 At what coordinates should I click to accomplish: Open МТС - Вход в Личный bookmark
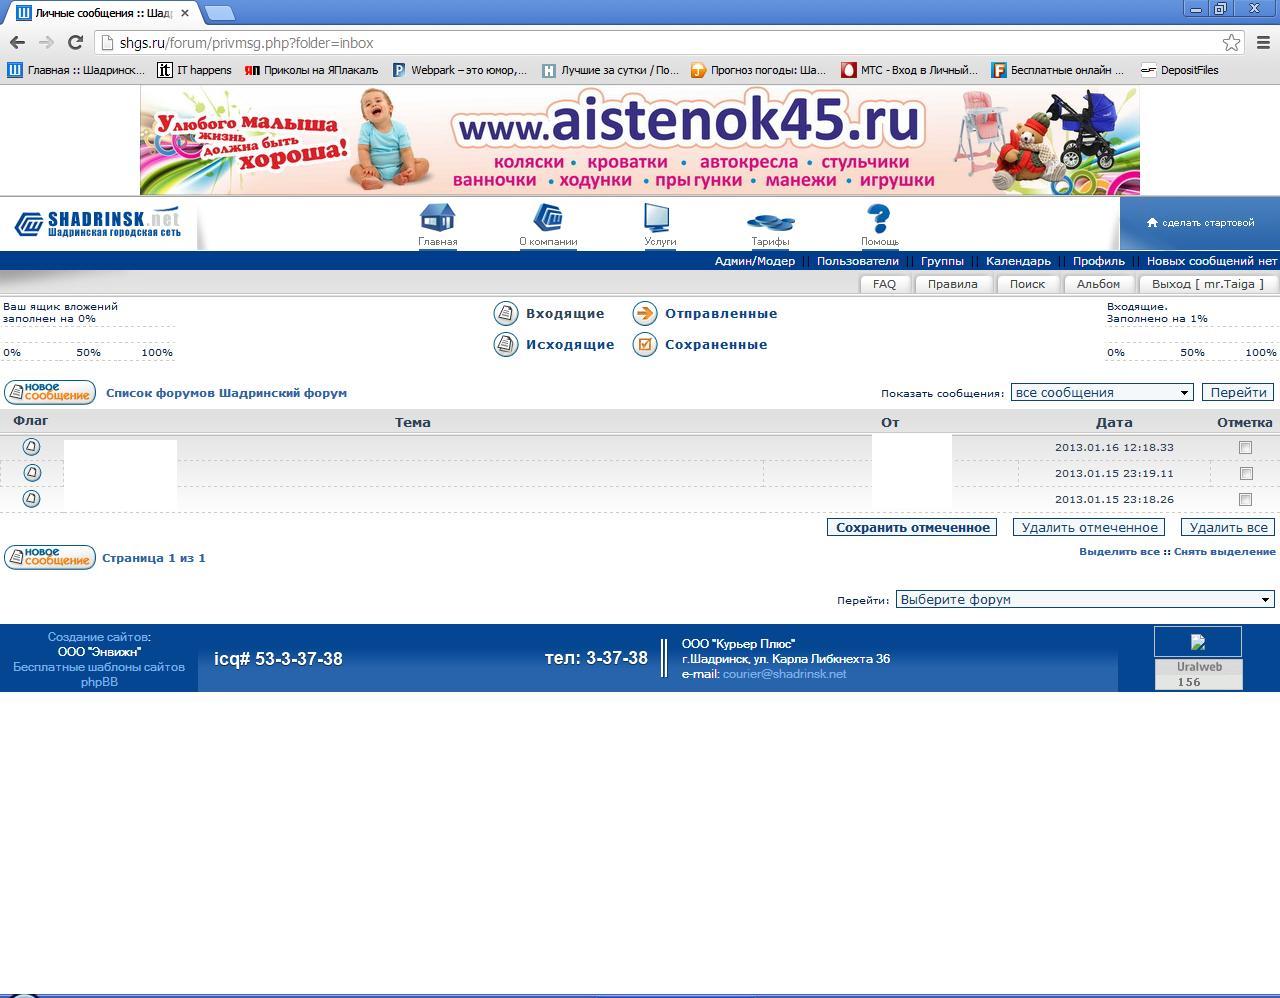pyautogui.click(x=909, y=70)
